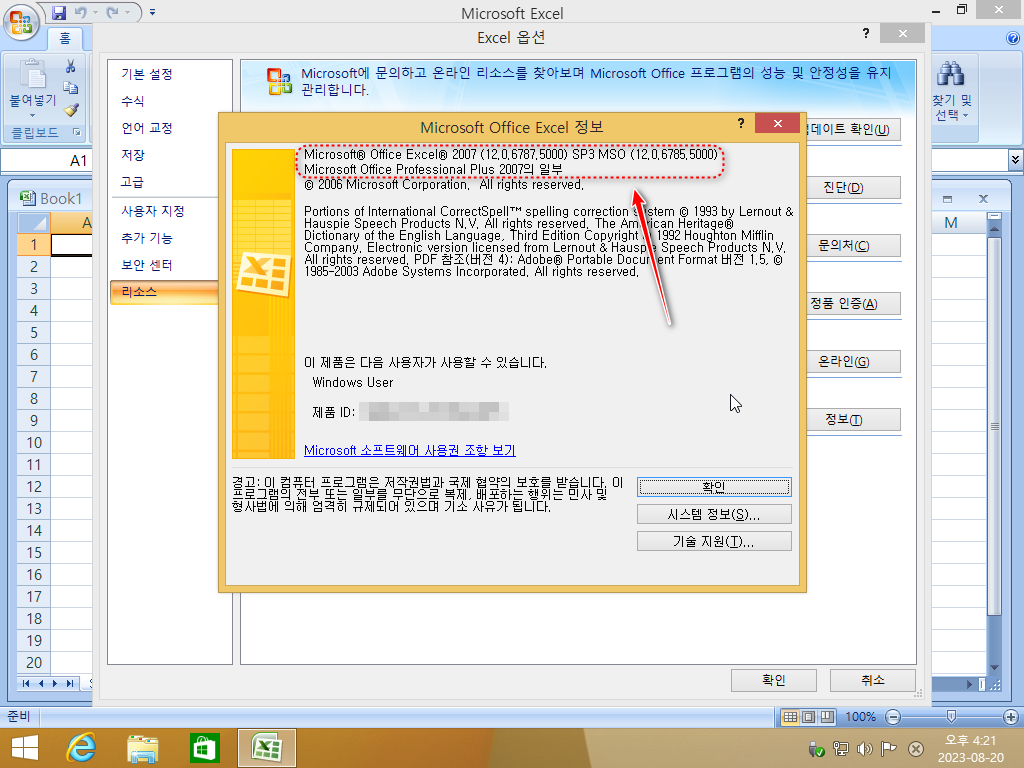The image size is (1024, 768).
Task: Open Customize Quick Access Toolbar dropdown
Action: point(152,12)
